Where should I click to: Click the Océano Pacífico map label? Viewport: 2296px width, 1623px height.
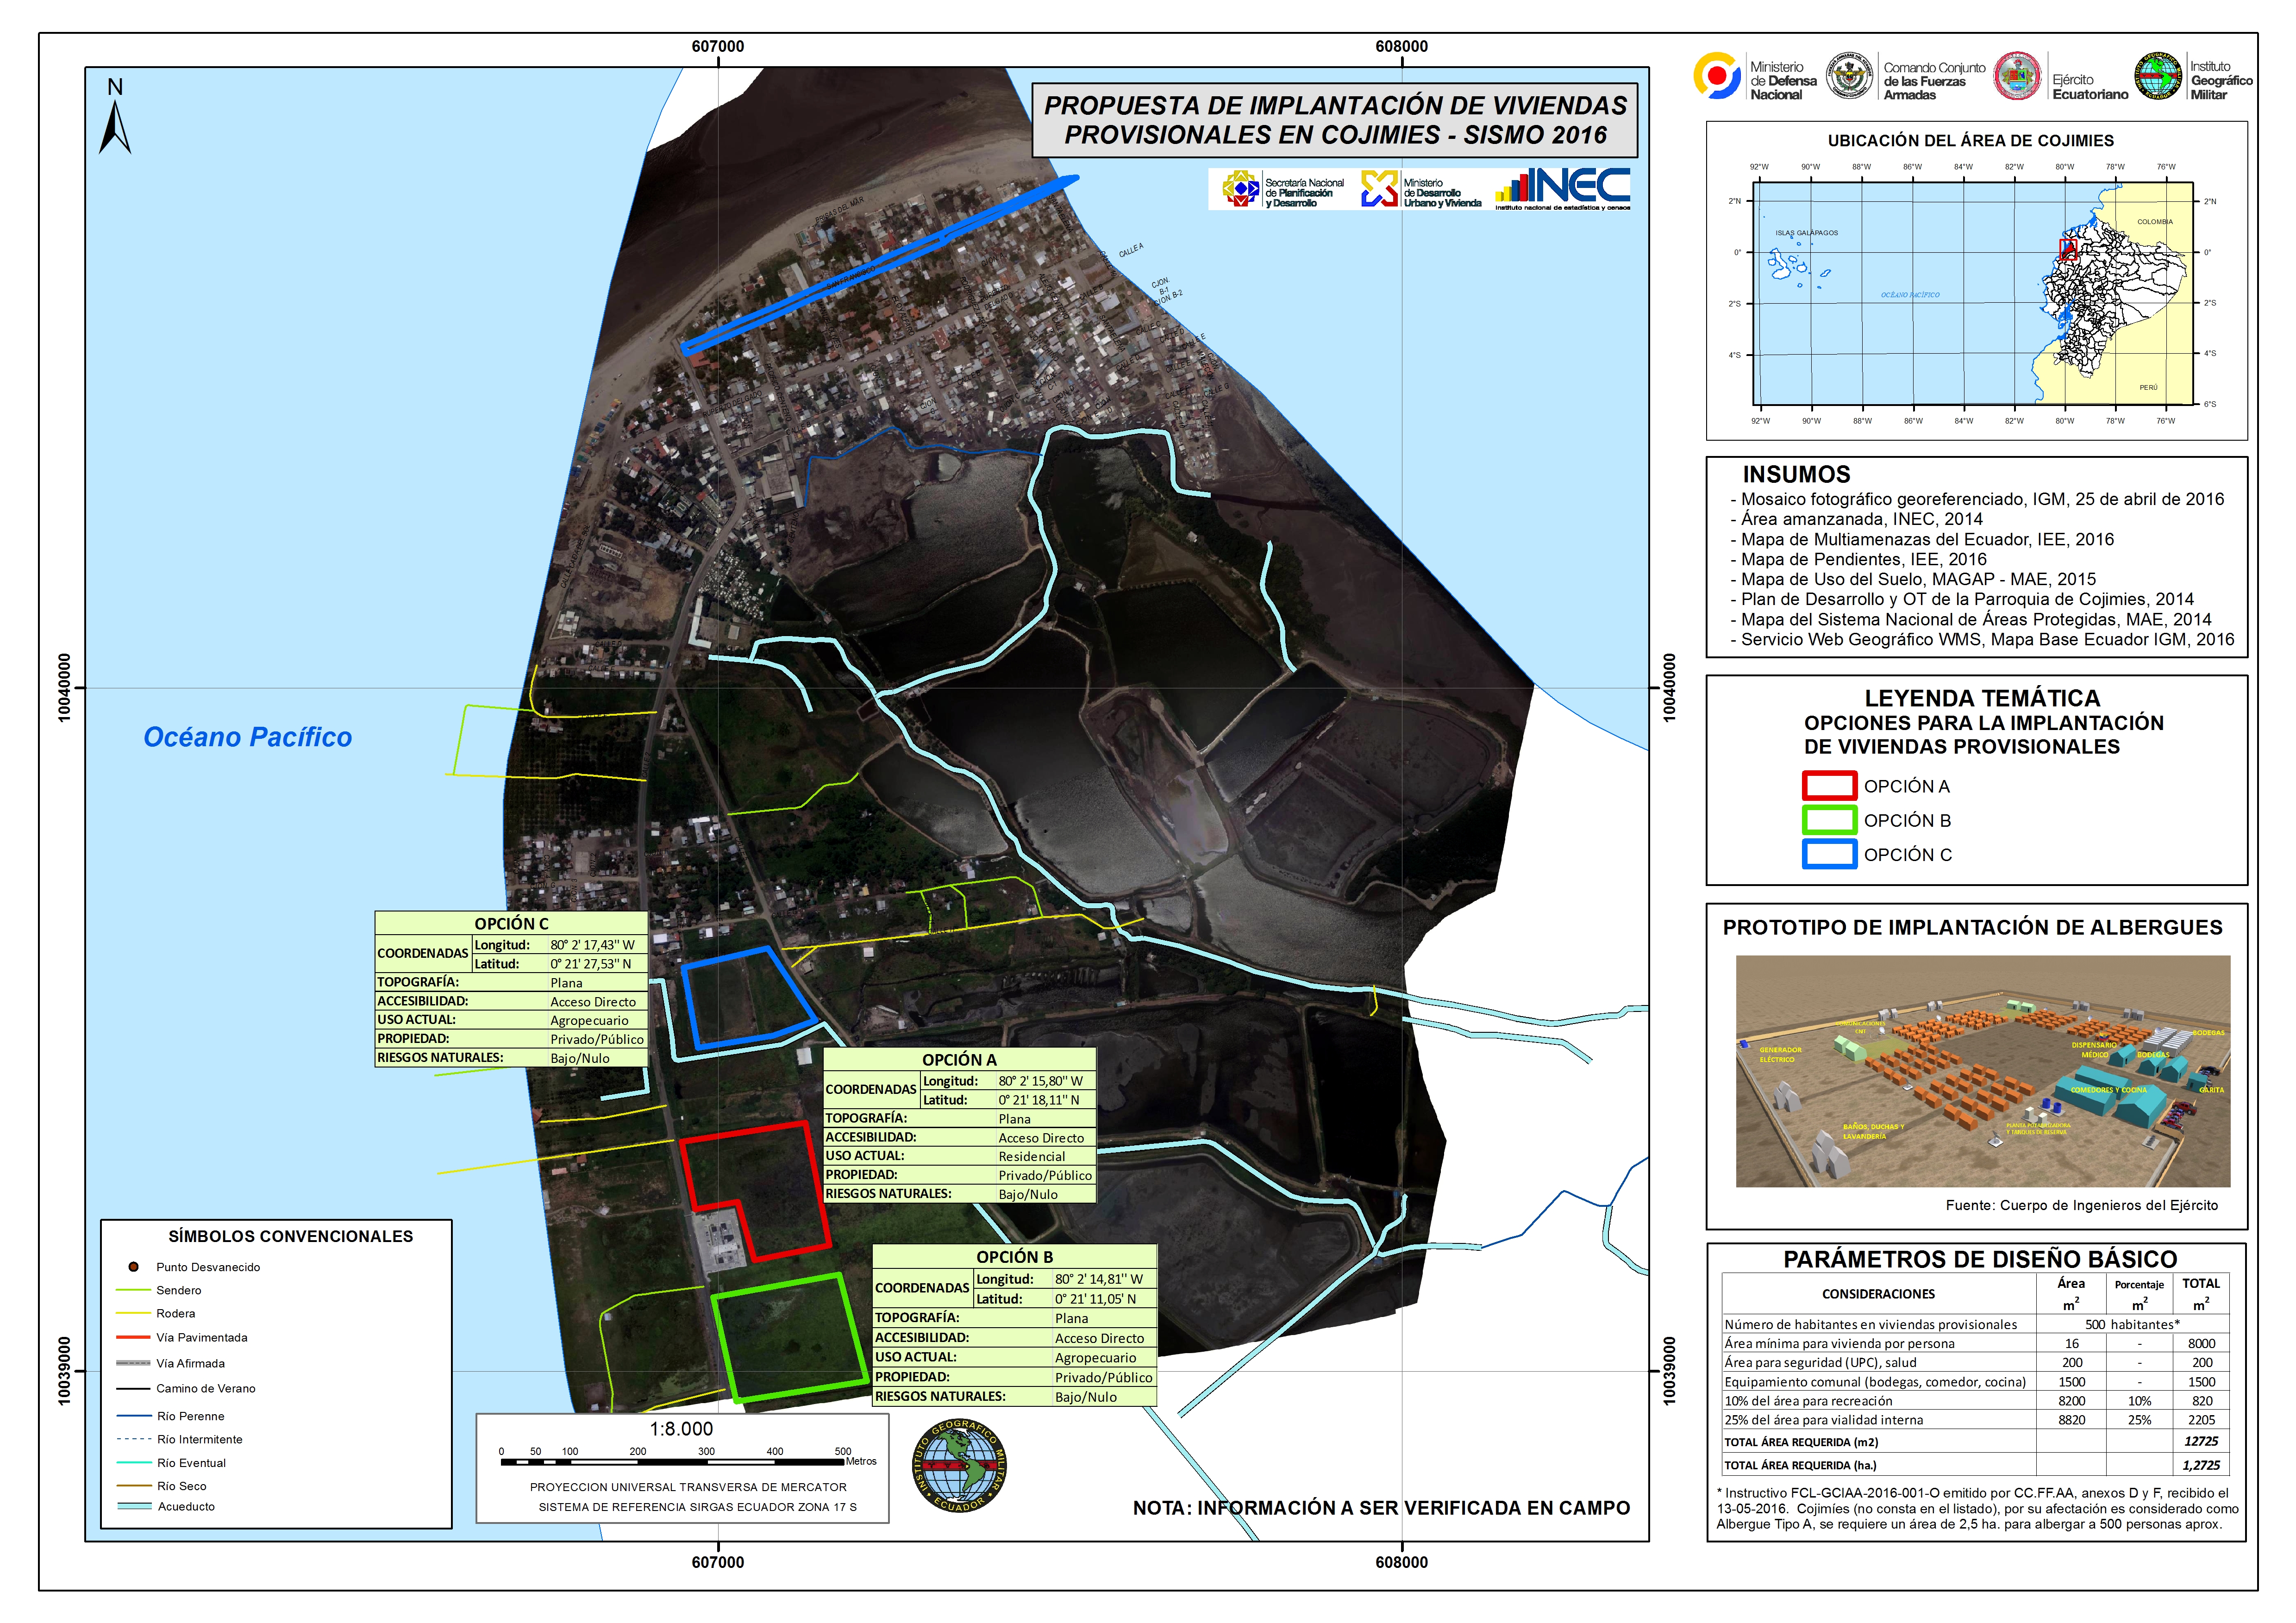click(x=248, y=737)
